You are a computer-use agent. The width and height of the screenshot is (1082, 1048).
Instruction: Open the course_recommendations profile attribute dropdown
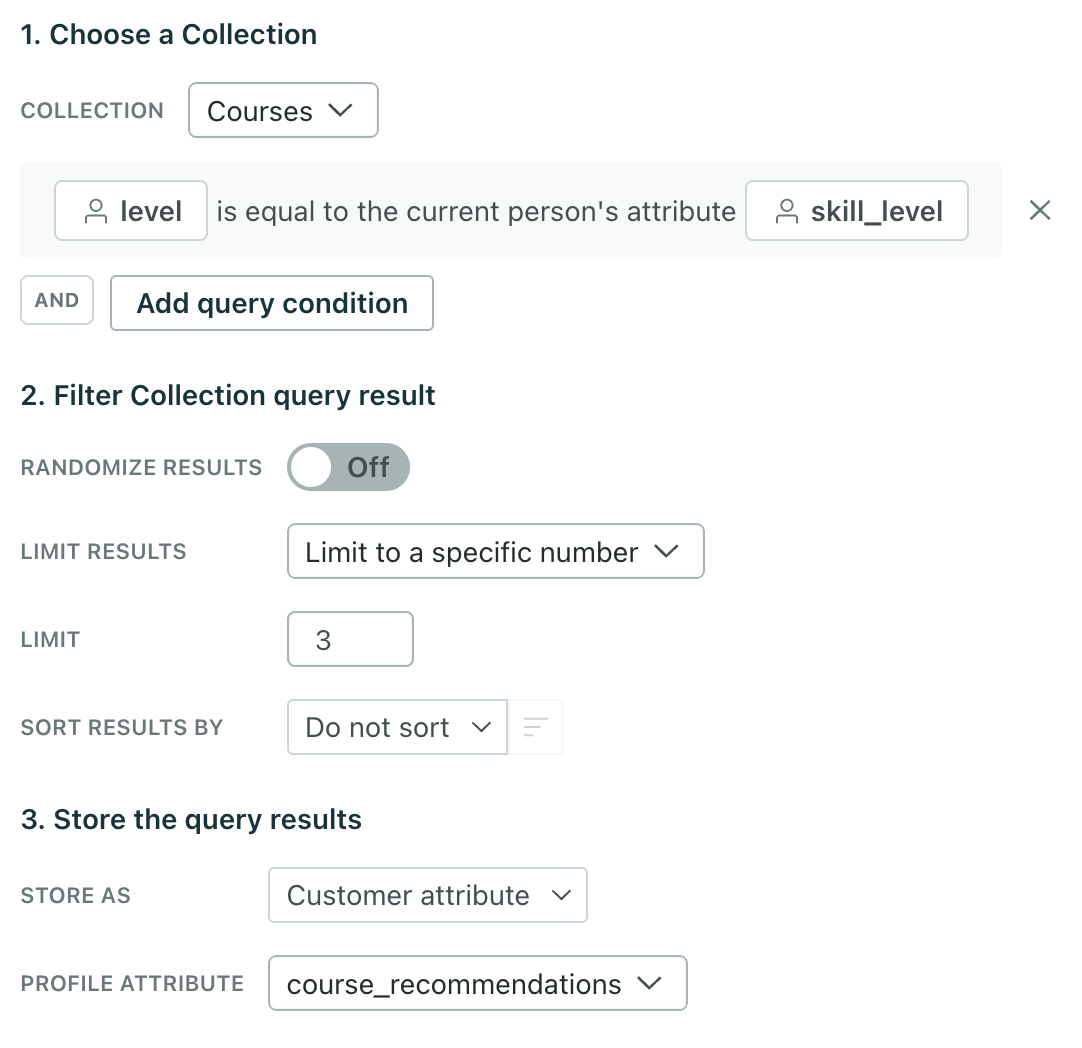click(x=477, y=983)
